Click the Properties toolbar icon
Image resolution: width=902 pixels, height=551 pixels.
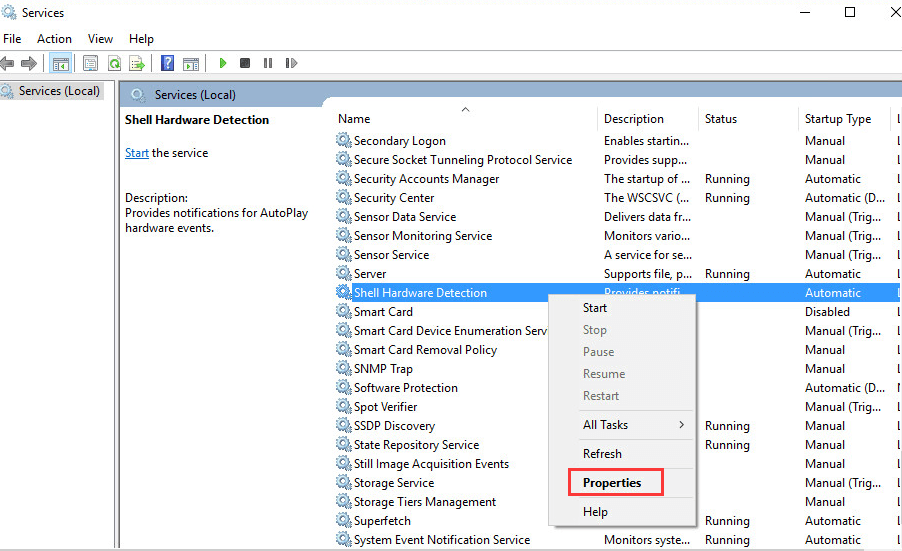point(90,63)
